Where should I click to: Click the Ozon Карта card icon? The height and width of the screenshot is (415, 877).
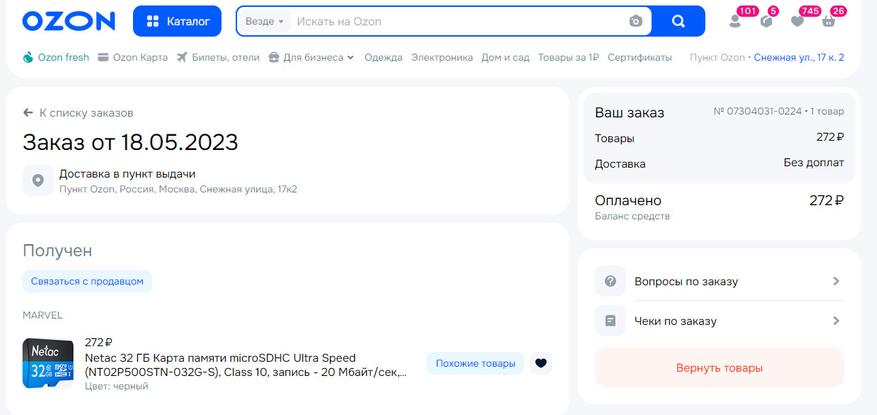coord(103,57)
